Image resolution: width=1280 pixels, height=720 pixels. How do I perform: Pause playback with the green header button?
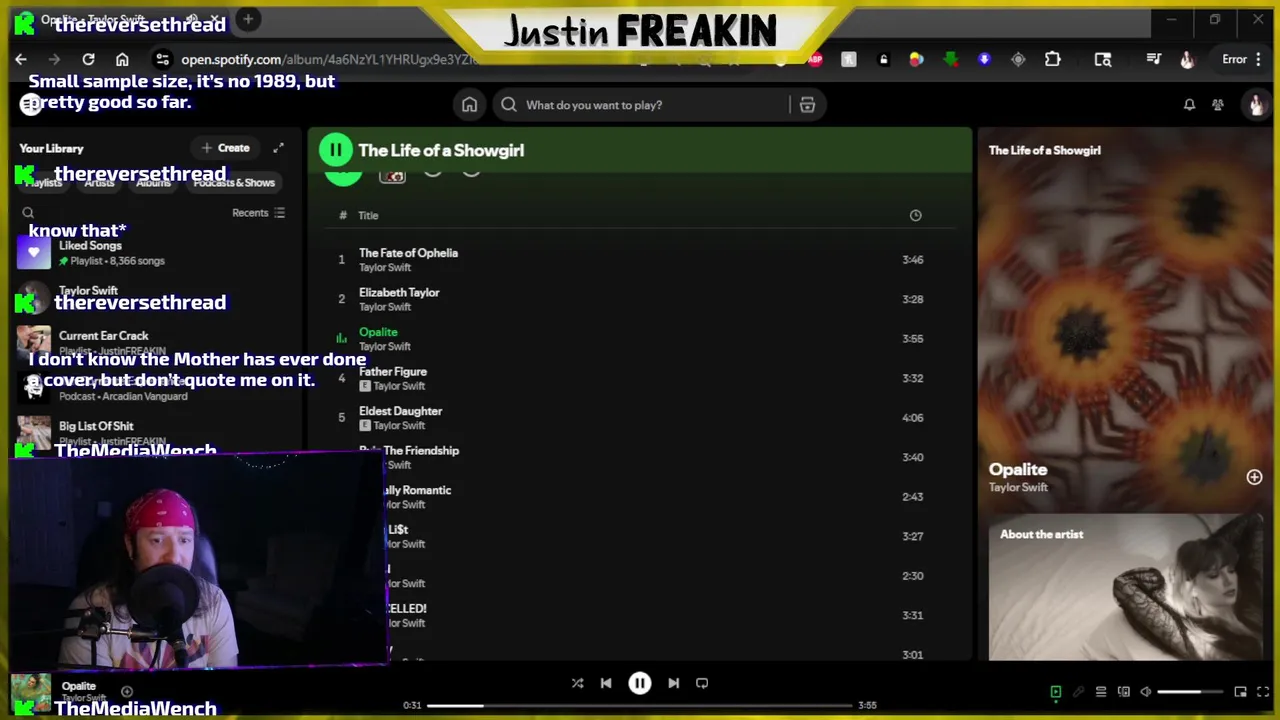[336, 150]
